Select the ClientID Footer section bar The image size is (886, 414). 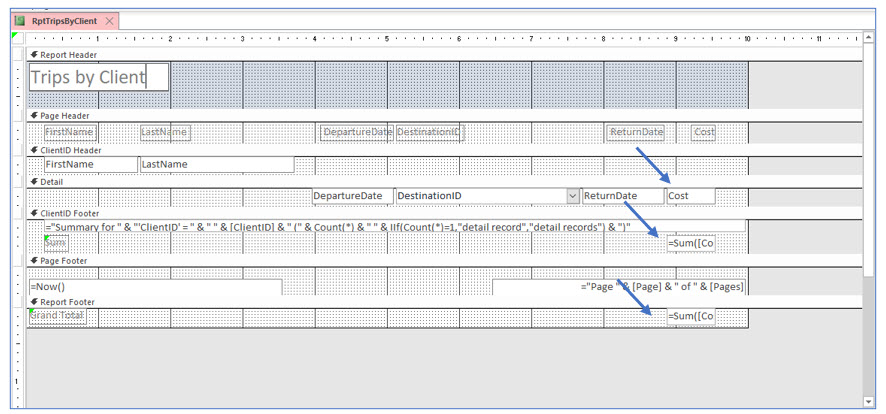(x=444, y=214)
